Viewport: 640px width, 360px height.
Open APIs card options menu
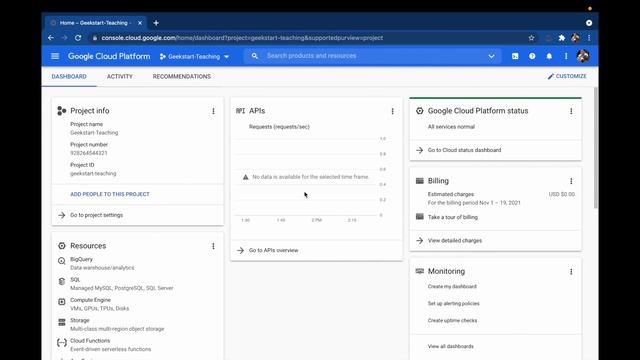click(x=392, y=111)
